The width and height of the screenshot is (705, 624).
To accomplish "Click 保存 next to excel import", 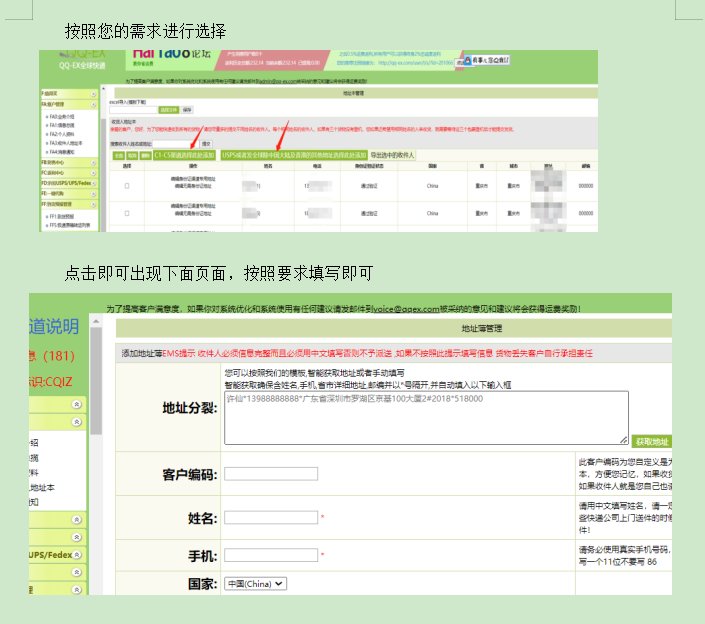I will click(187, 110).
